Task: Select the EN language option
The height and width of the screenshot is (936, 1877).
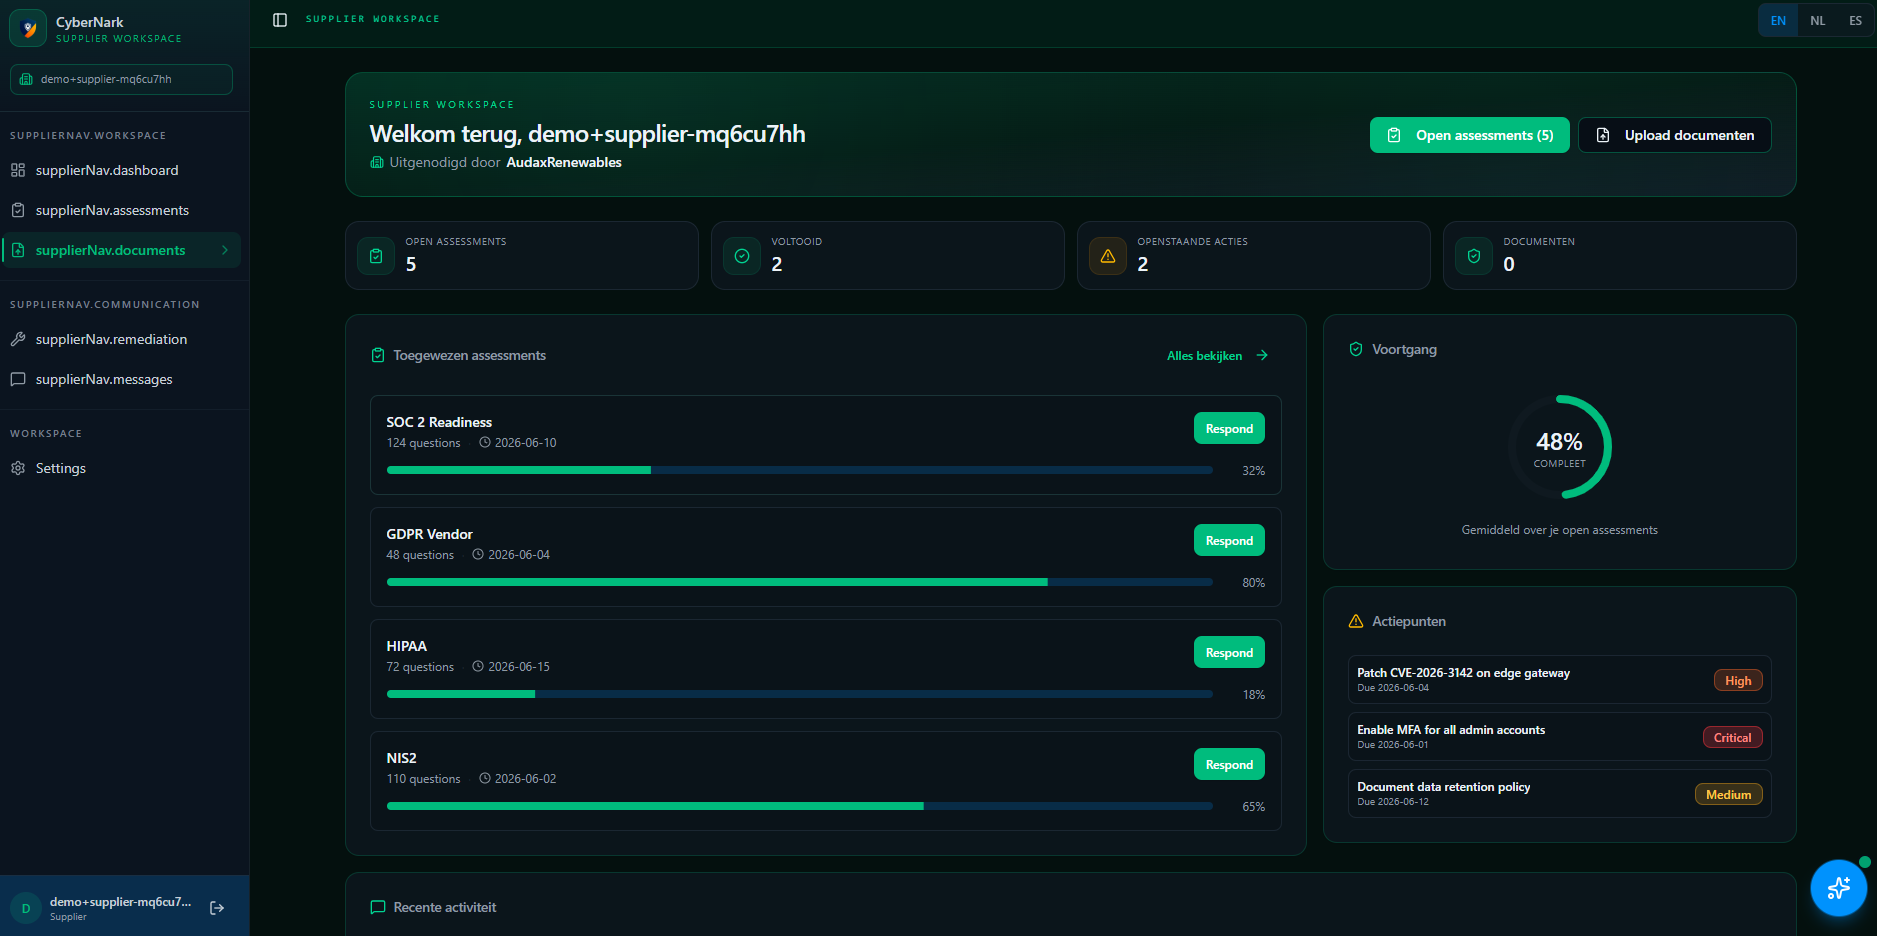Action: [x=1778, y=20]
